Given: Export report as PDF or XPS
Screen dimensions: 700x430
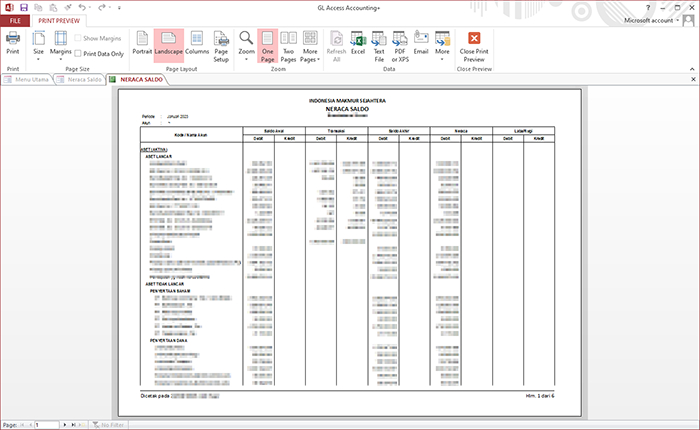Looking at the screenshot, I should [400, 46].
